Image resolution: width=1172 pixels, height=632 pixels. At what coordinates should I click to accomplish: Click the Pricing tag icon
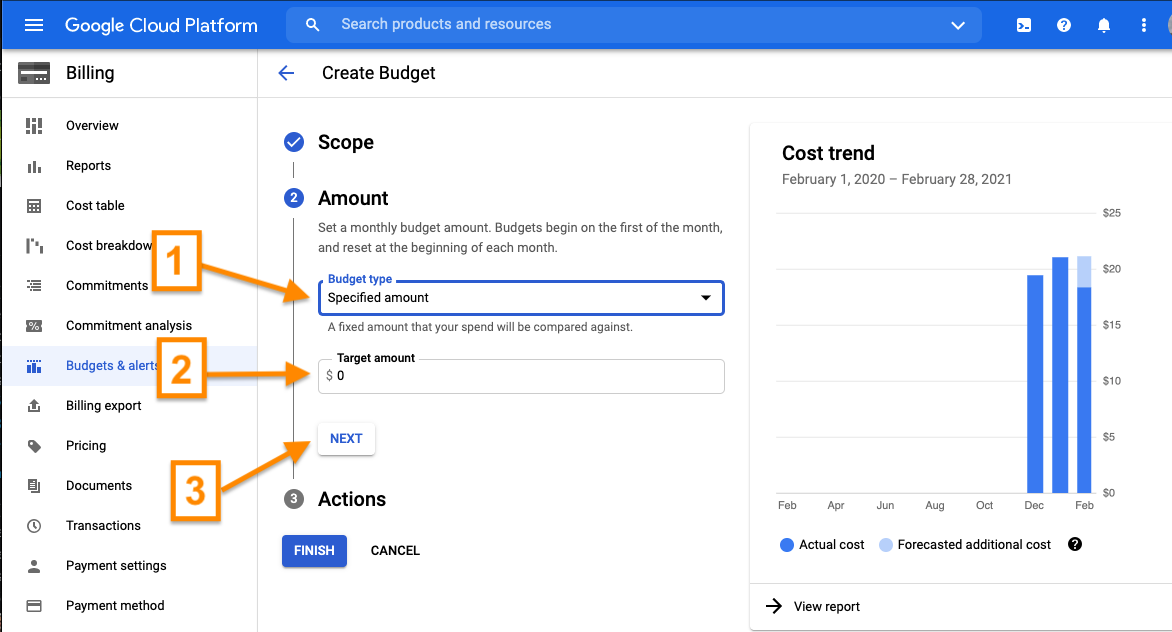click(34, 446)
